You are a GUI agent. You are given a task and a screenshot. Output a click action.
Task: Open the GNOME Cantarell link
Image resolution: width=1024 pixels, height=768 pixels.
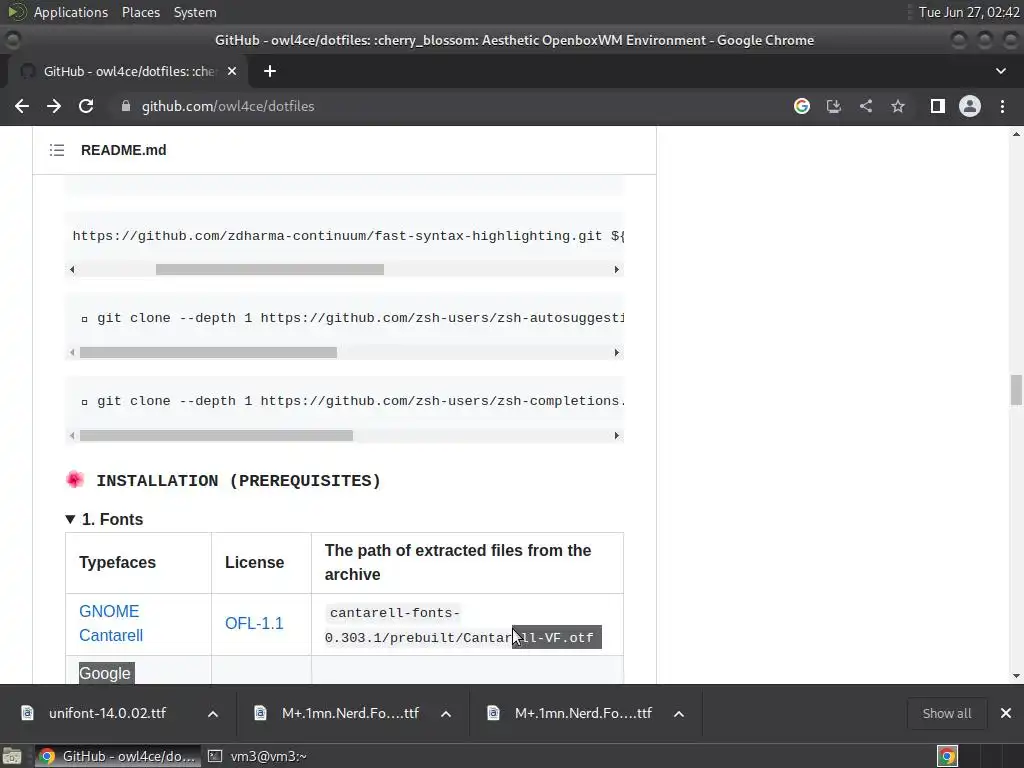[111, 623]
